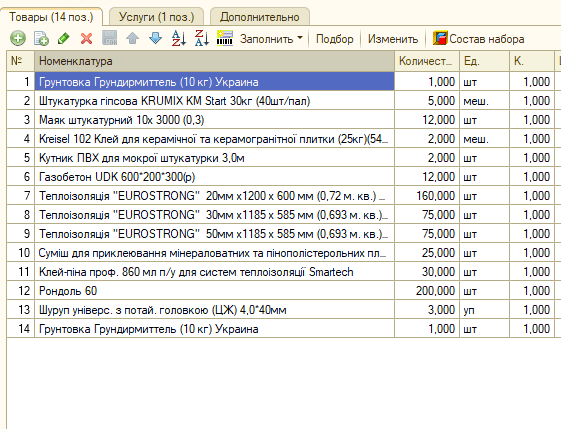Image resolution: width=561 pixels, height=429 pixels.
Task: Select Клей-піна проф. 860 мл row
Action: coord(214,272)
